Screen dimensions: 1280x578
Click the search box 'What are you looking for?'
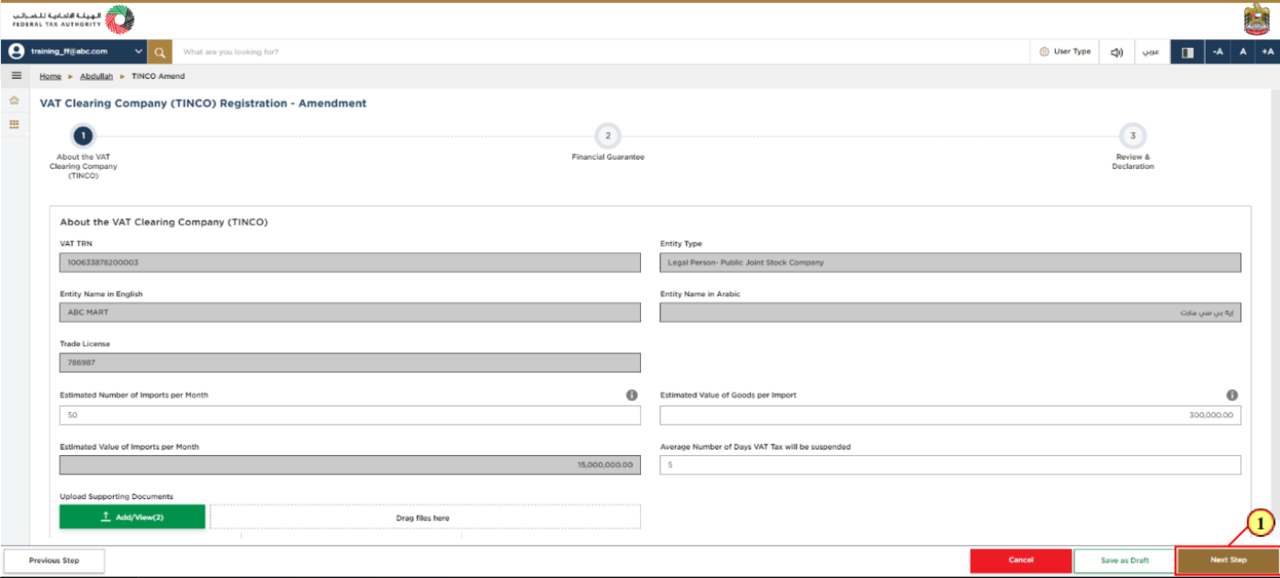(x=600, y=51)
